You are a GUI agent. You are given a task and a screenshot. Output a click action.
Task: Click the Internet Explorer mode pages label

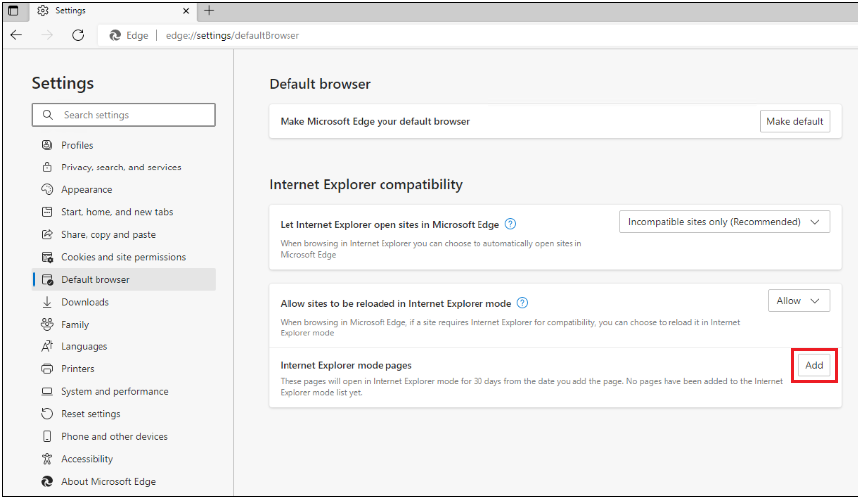pos(346,365)
